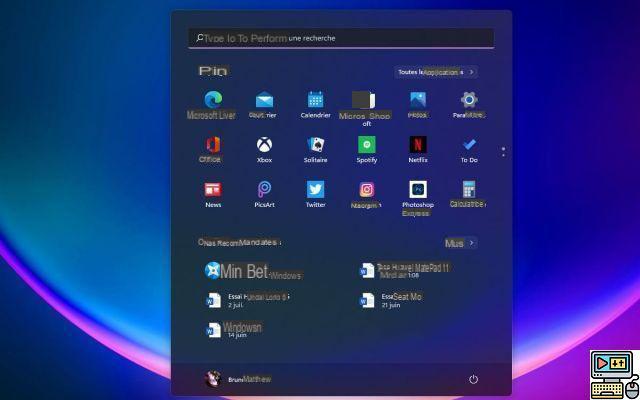Open the Calculator app icon
This screenshot has height=400, width=640.
(469, 189)
